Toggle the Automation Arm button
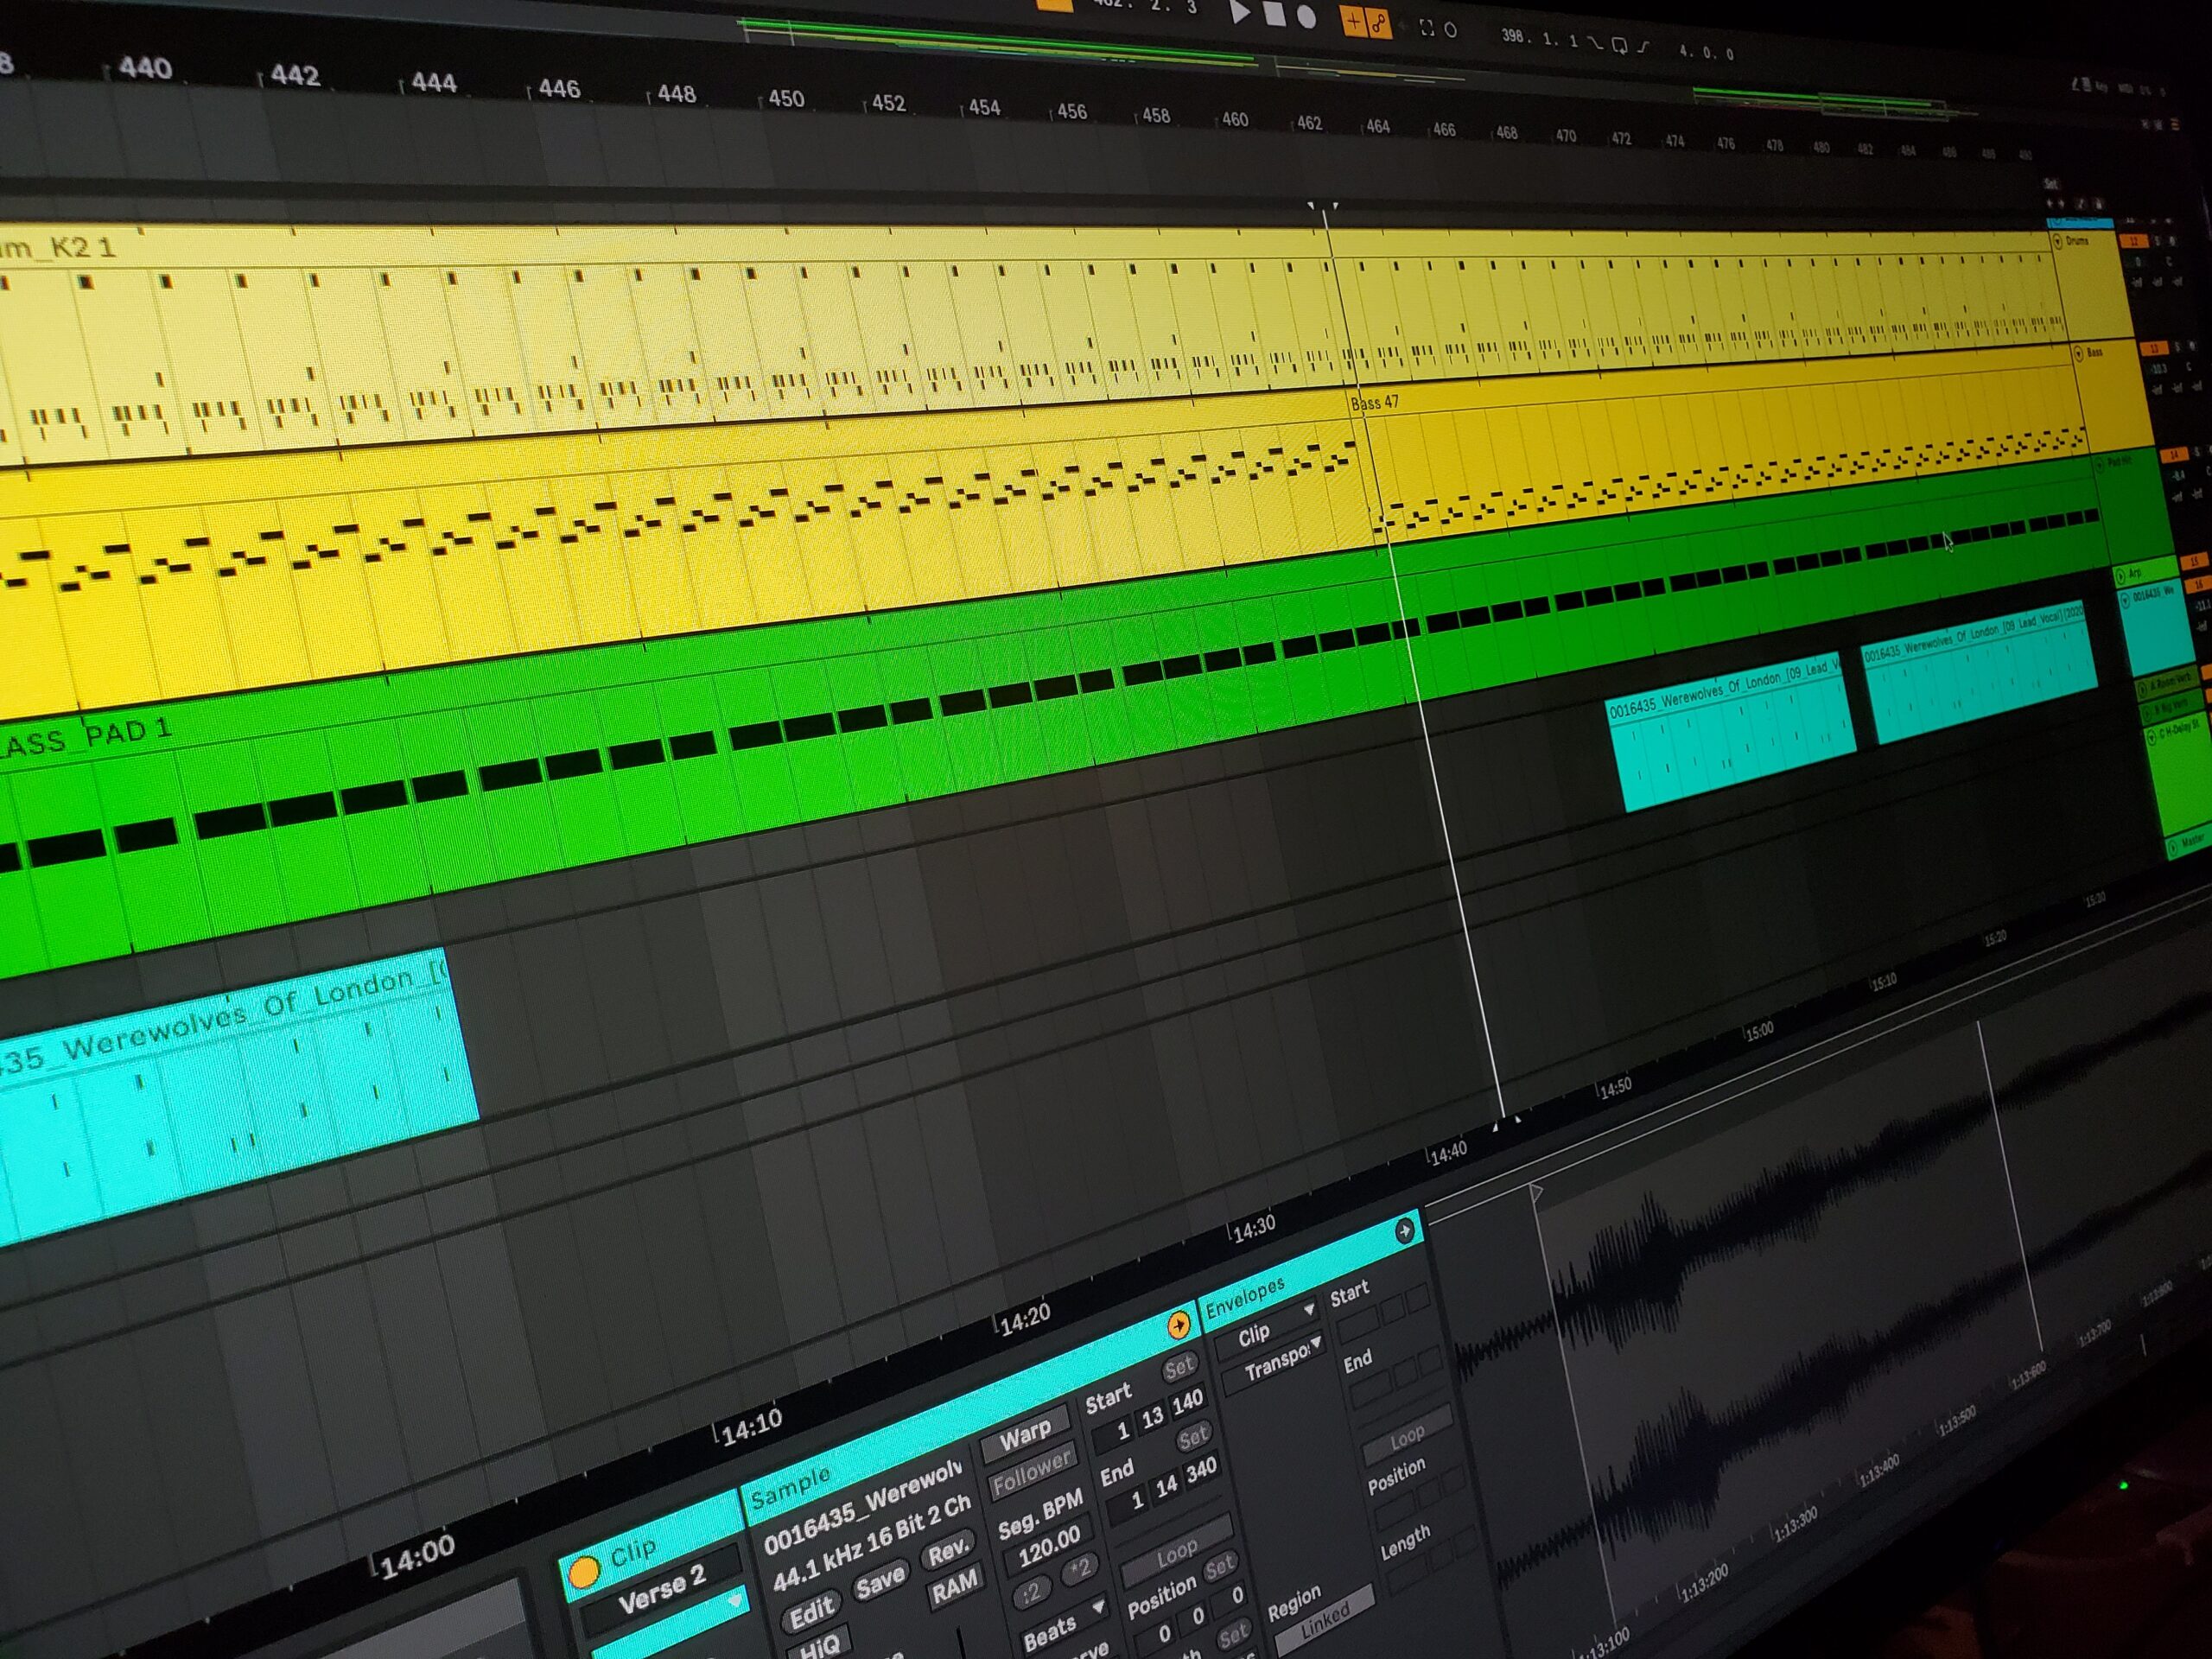This screenshot has width=2212, height=1659. tap(1379, 24)
